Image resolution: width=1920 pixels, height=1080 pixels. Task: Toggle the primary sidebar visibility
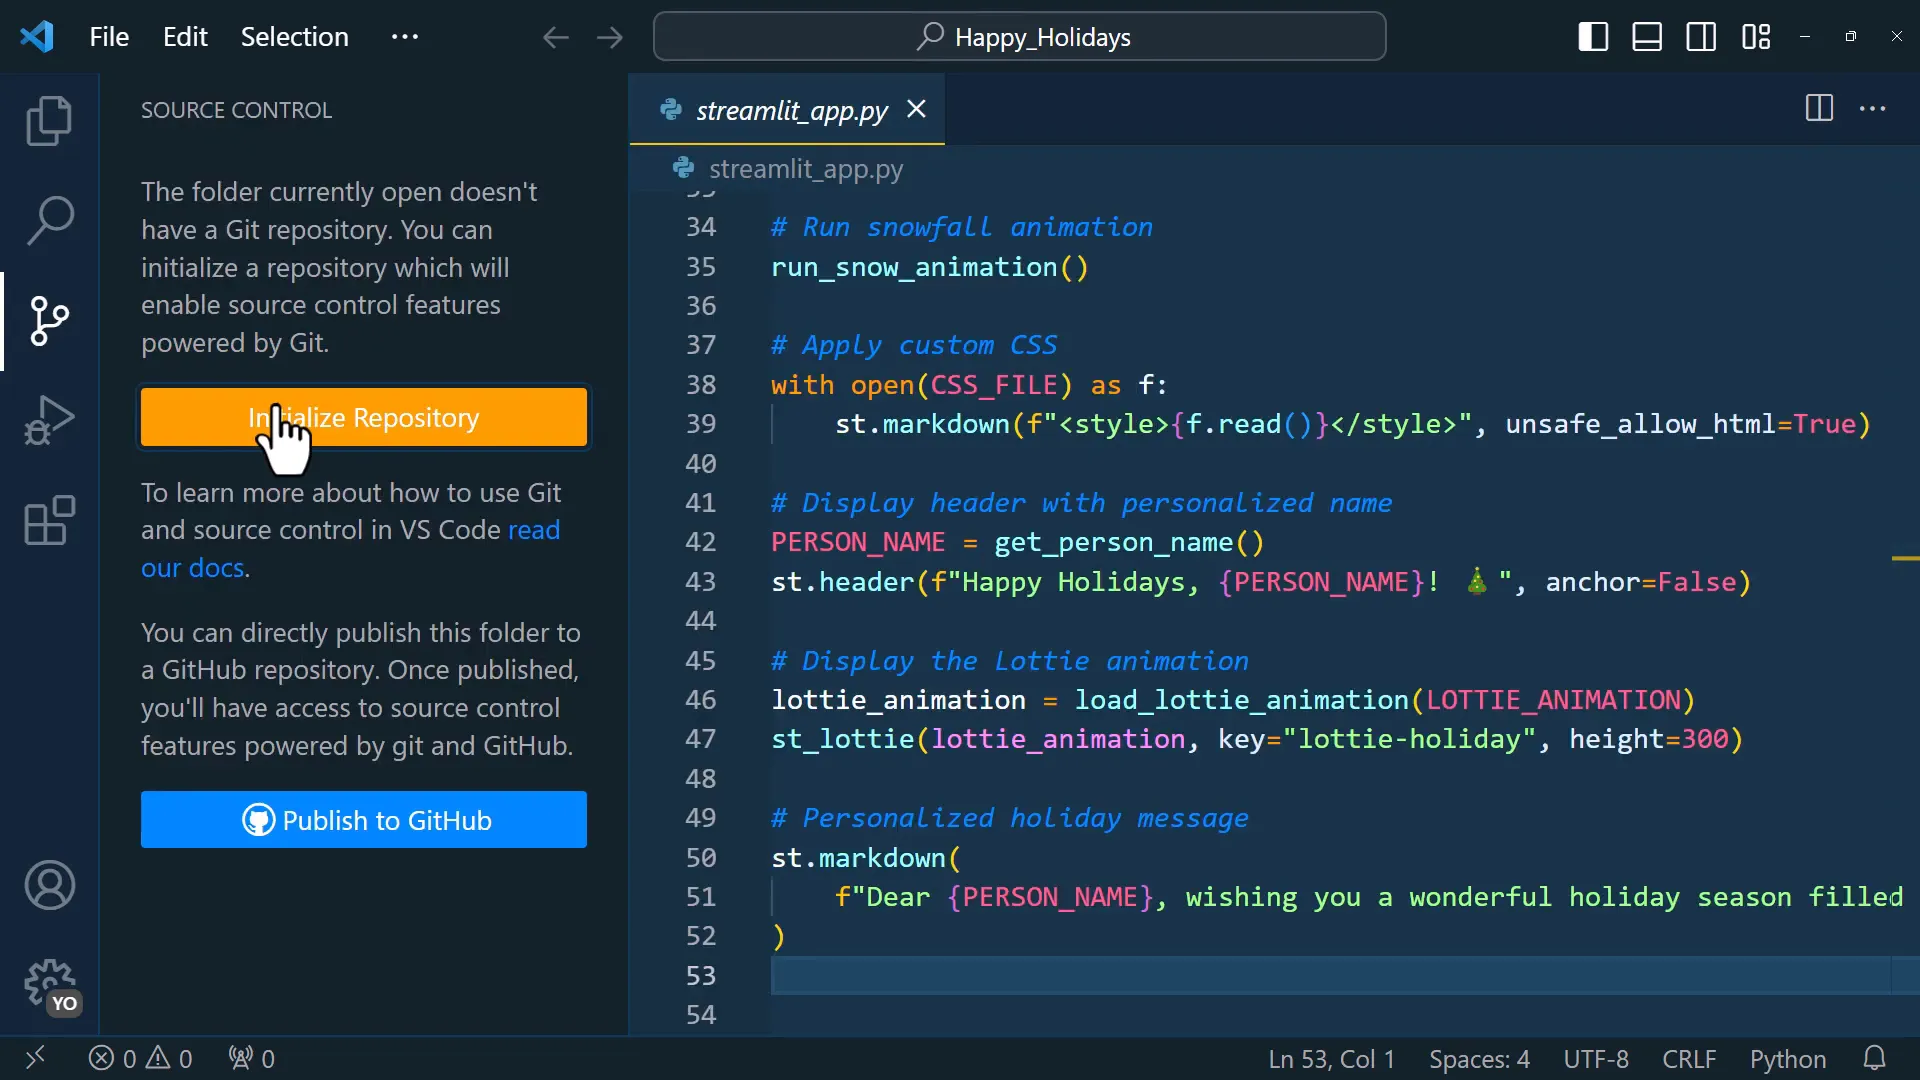pos(1593,36)
